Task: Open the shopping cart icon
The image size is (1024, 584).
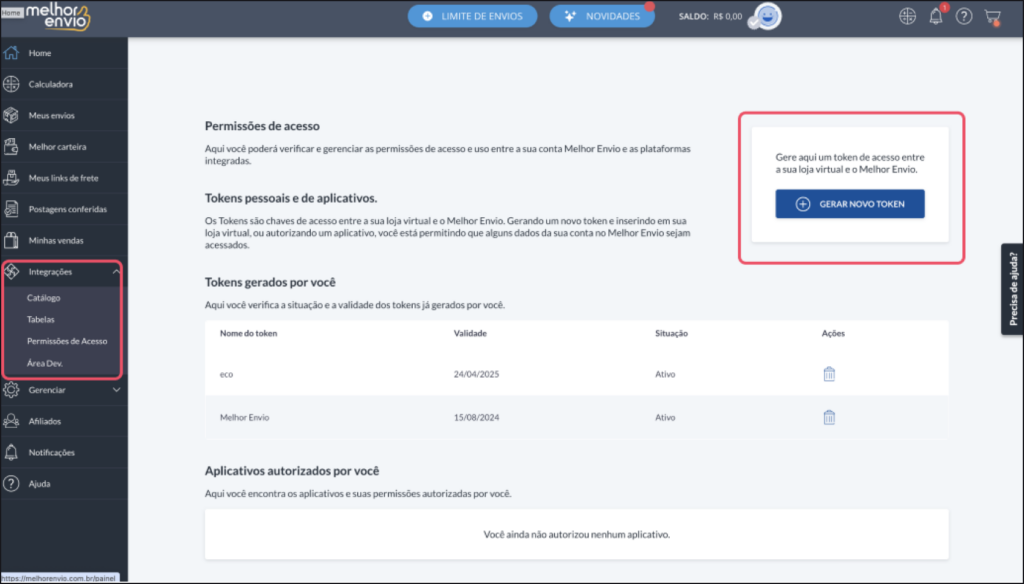Action: (992, 16)
